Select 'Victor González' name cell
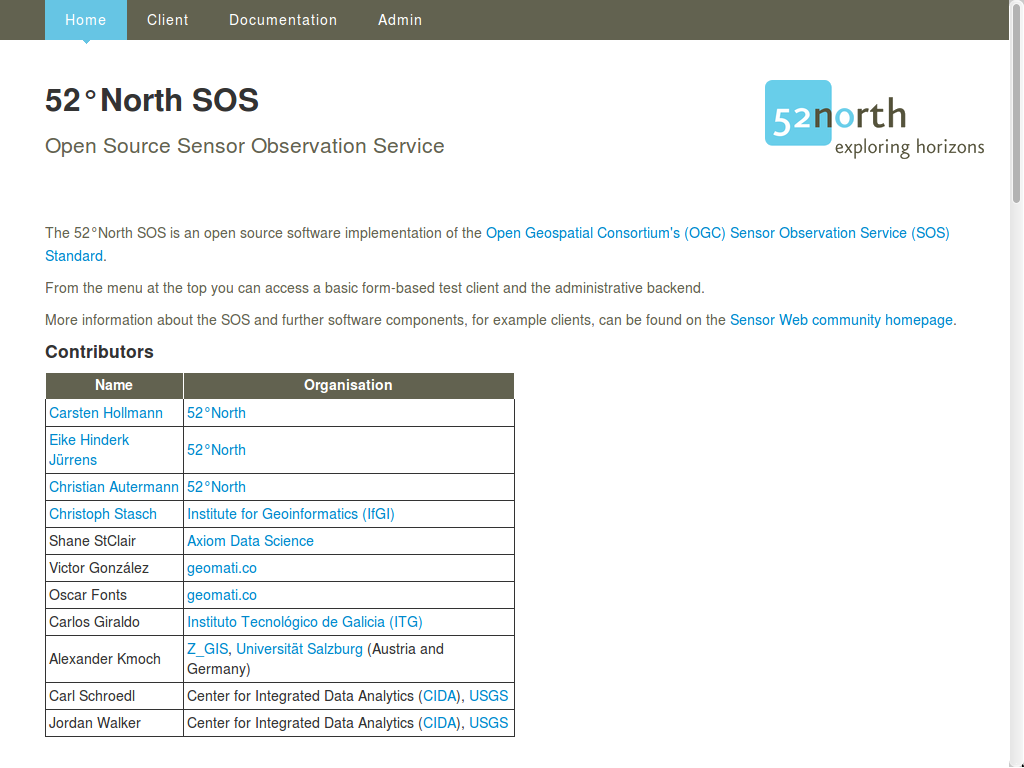 [x=114, y=568]
